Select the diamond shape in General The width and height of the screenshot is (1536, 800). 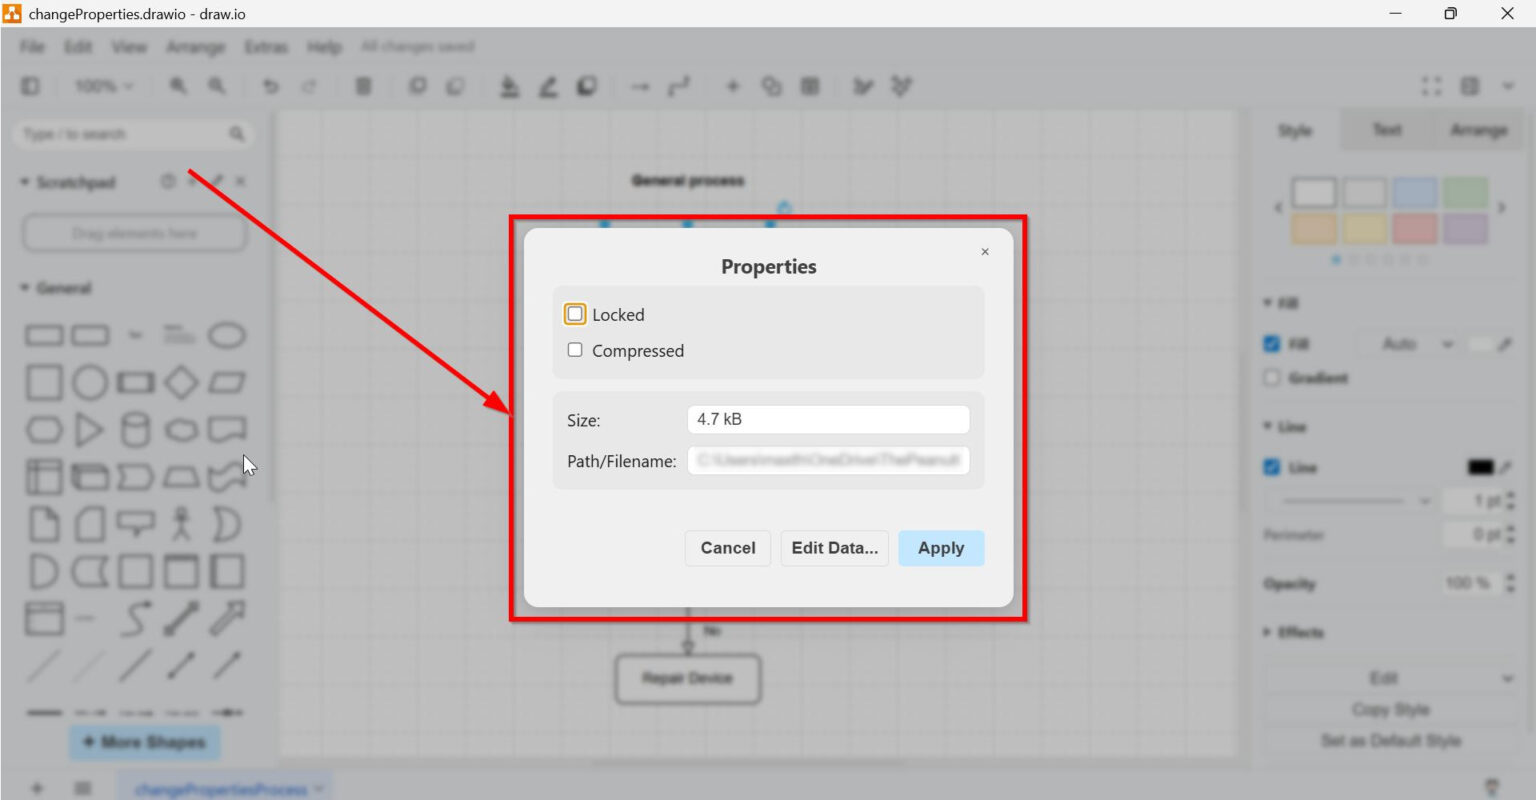click(x=181, y=382)
